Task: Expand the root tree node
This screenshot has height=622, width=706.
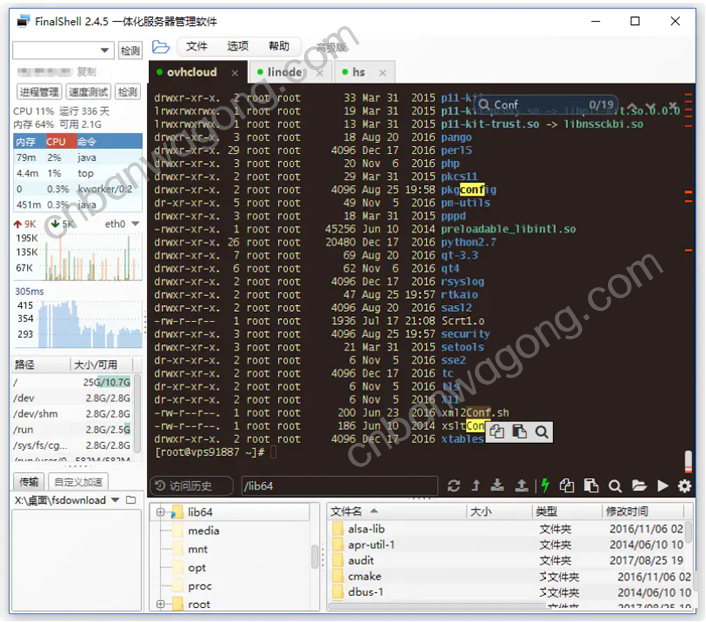Action: coord(160,604)
